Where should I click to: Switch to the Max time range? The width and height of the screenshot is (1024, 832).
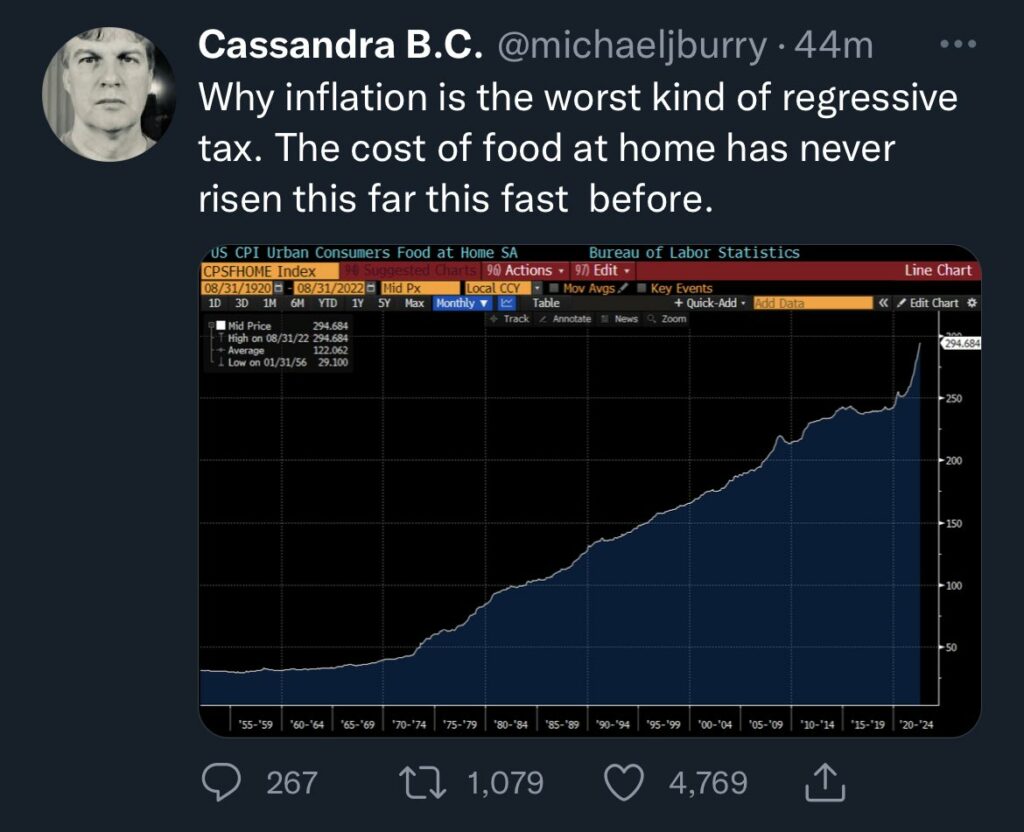[414, 303]
